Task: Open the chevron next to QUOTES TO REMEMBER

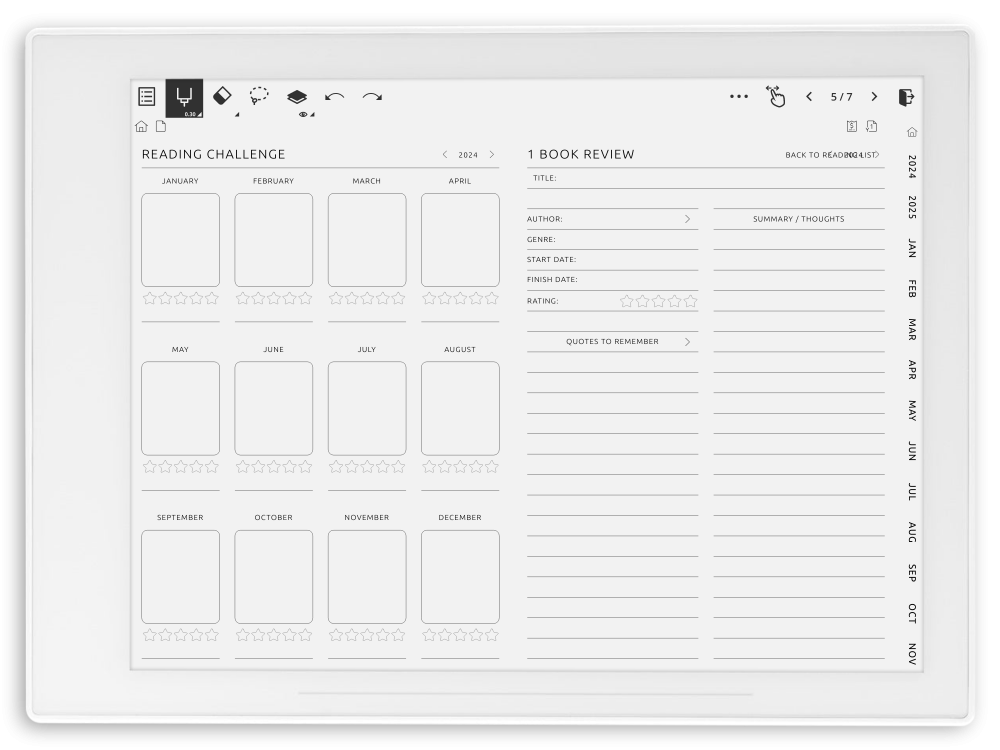Action: (x=687, y=342)
